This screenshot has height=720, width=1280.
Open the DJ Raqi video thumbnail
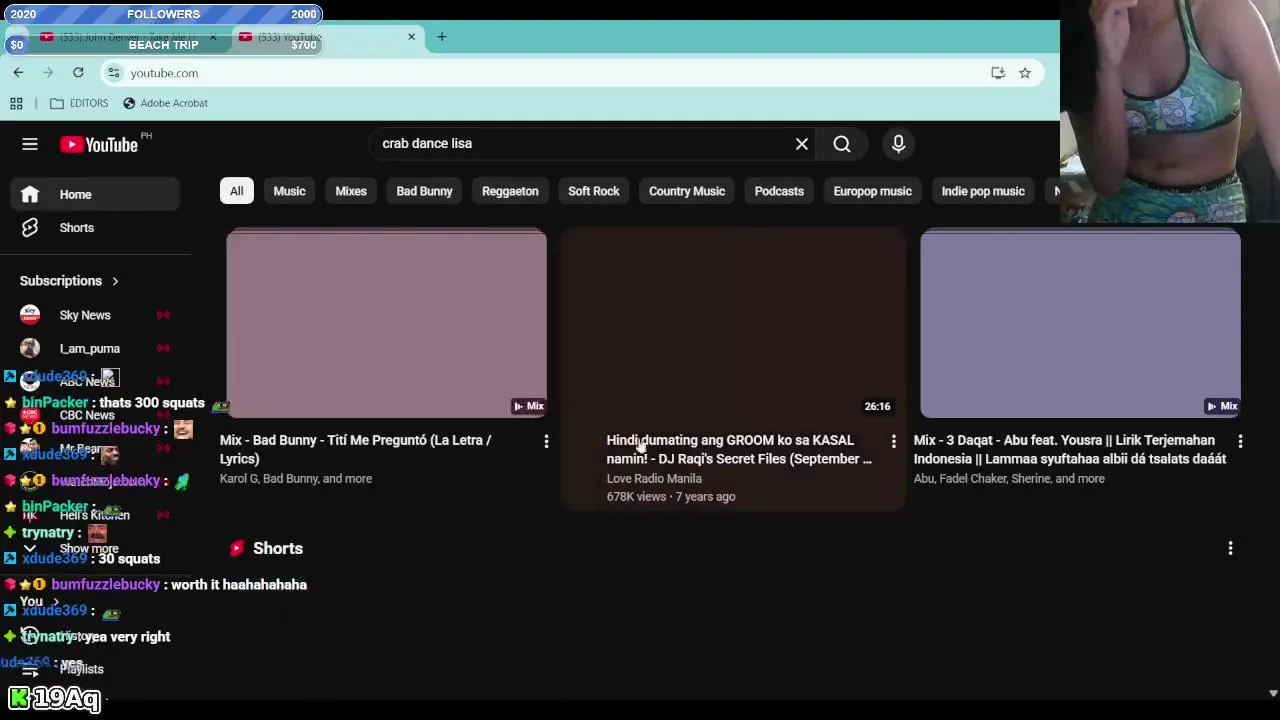[734, 324]
